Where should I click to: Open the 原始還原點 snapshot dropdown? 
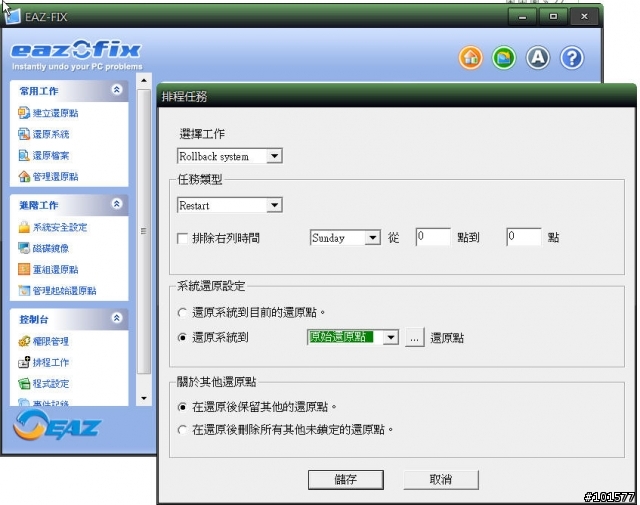pyautogui.click(x=353, y=337)
